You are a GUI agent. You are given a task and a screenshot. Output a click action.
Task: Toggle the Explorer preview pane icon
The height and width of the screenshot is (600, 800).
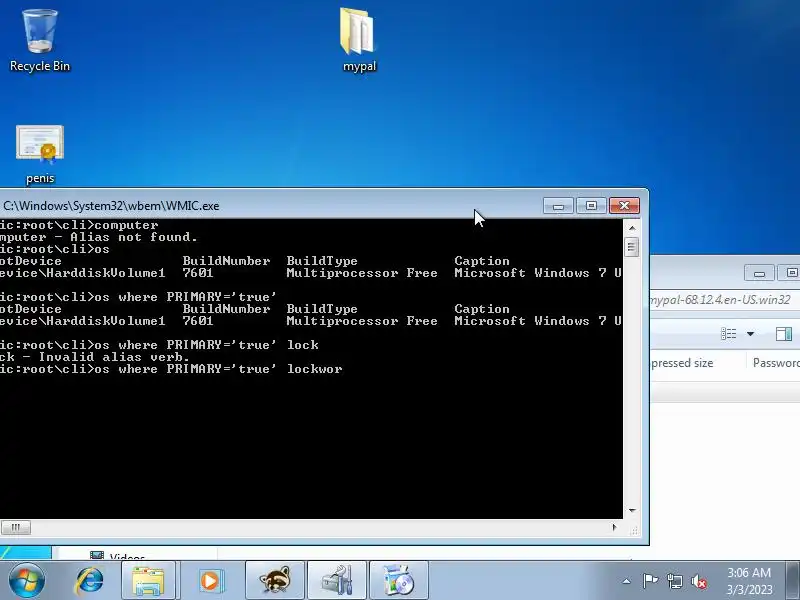point(784,334)
